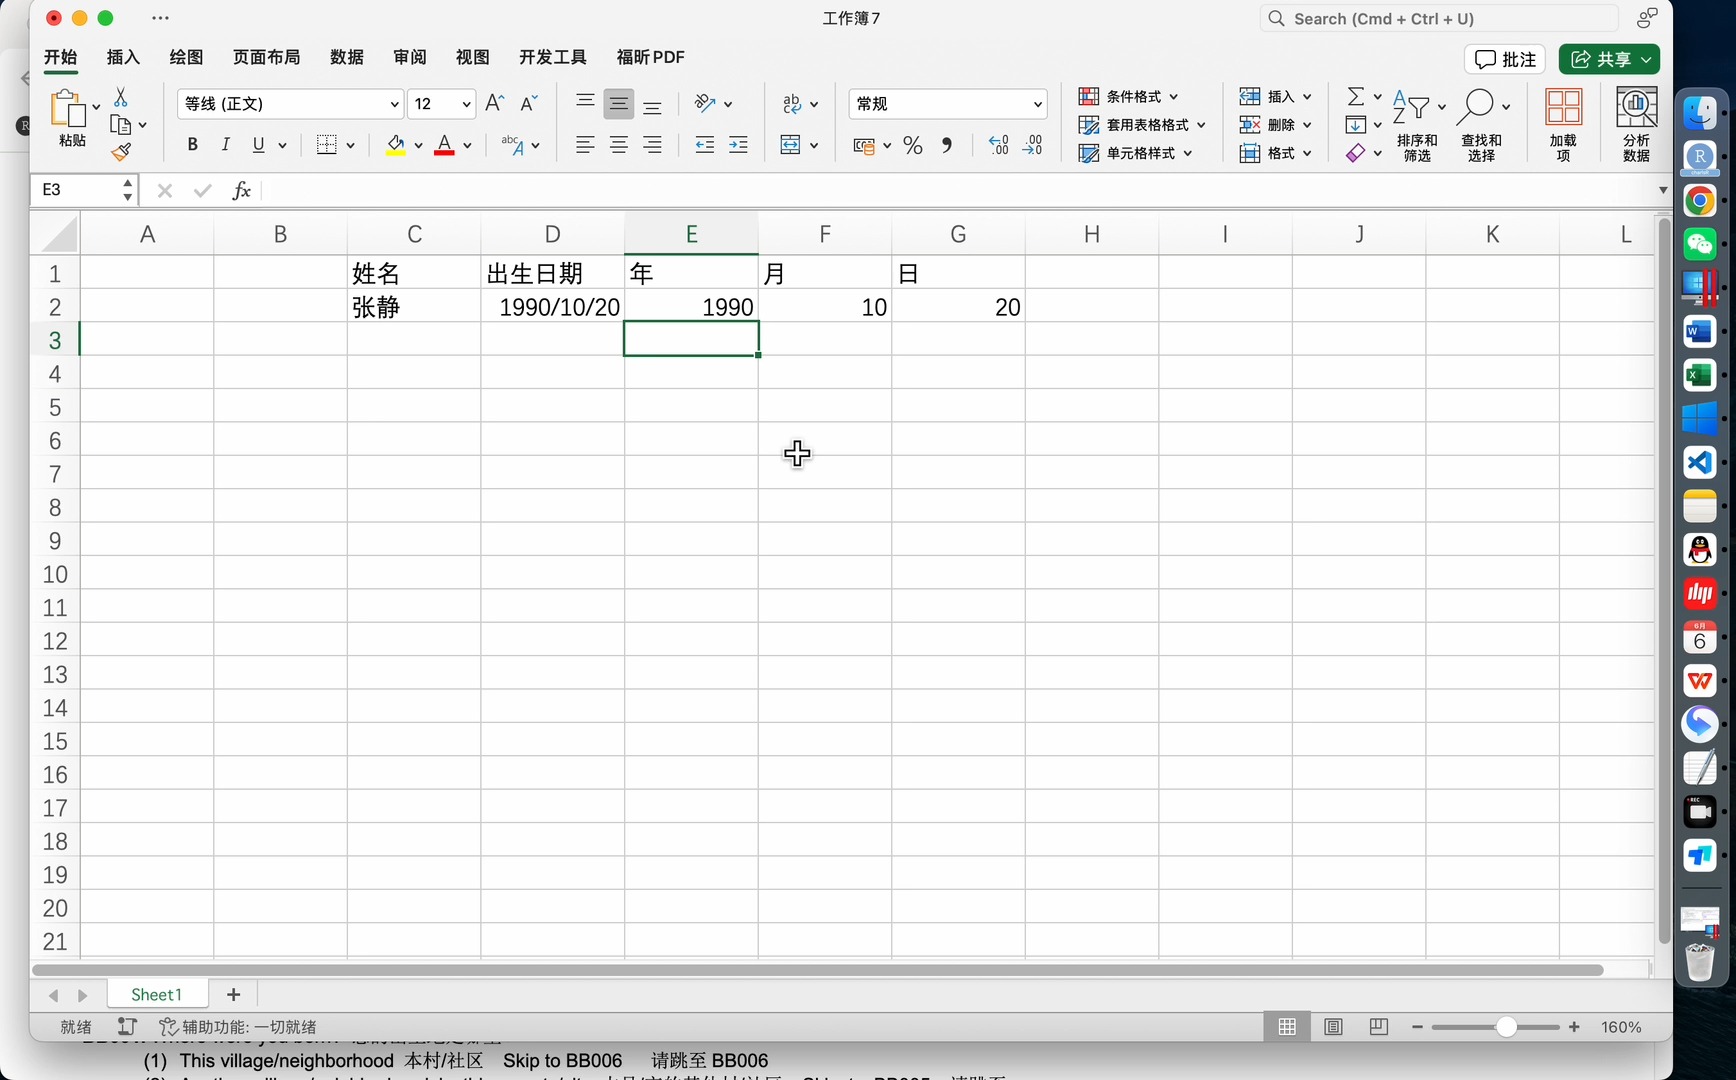1736x1080 pixels.
Task: Increase indent
Action: pyautogui.click(x=739, y=145)
